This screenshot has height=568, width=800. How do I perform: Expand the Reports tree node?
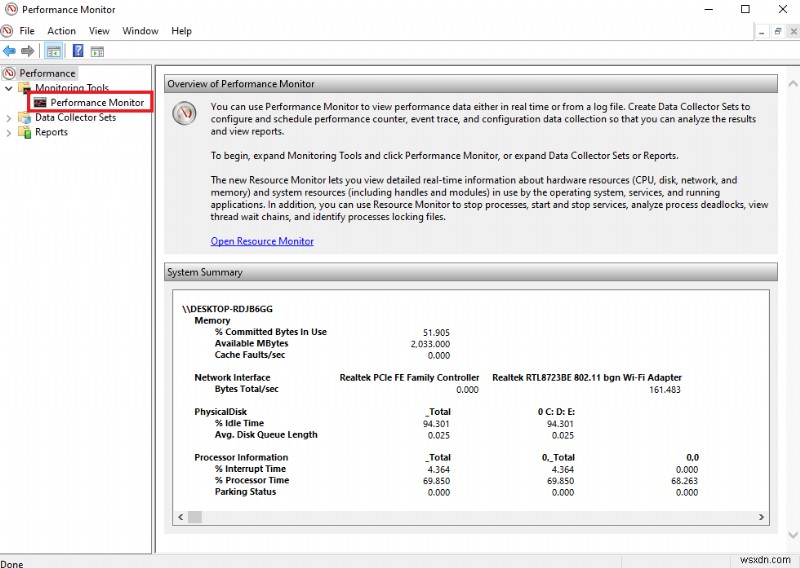(9, 133)
